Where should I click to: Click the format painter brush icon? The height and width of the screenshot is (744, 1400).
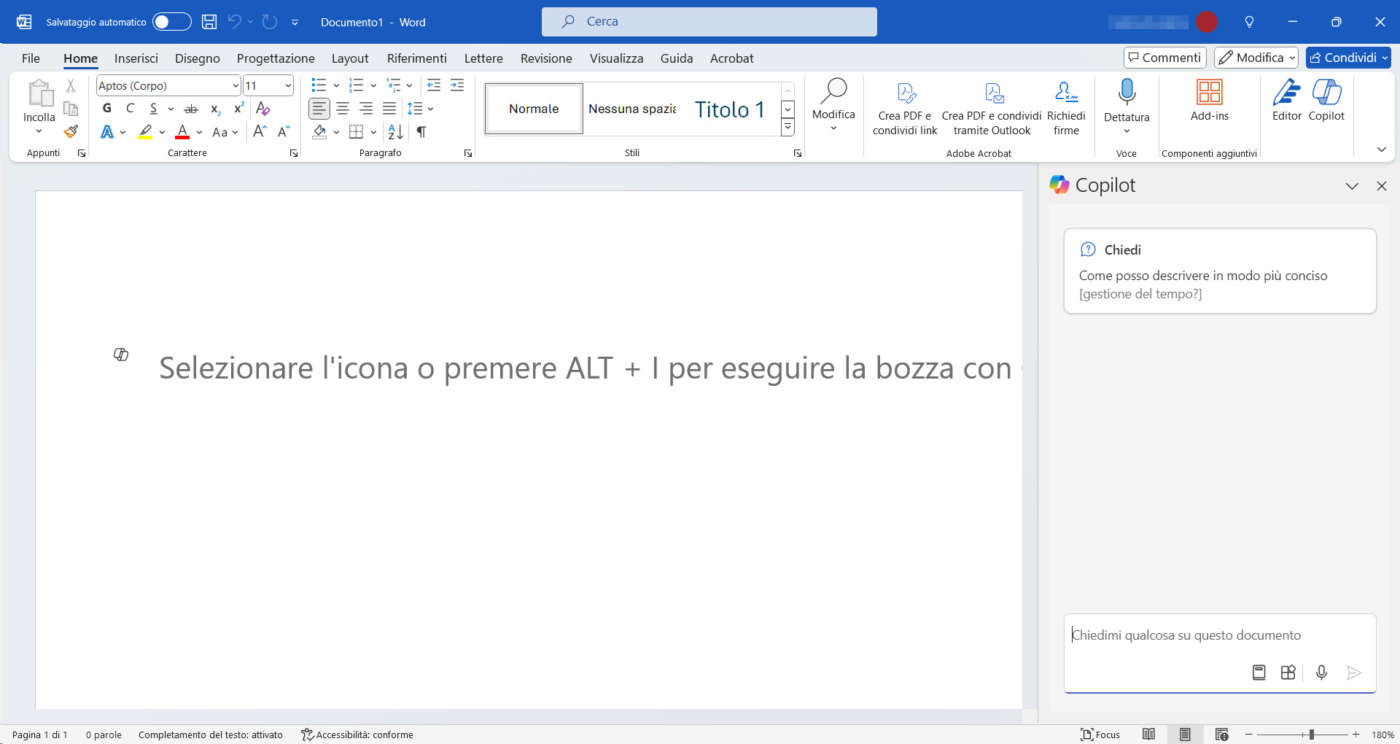(x=71, y=131)
